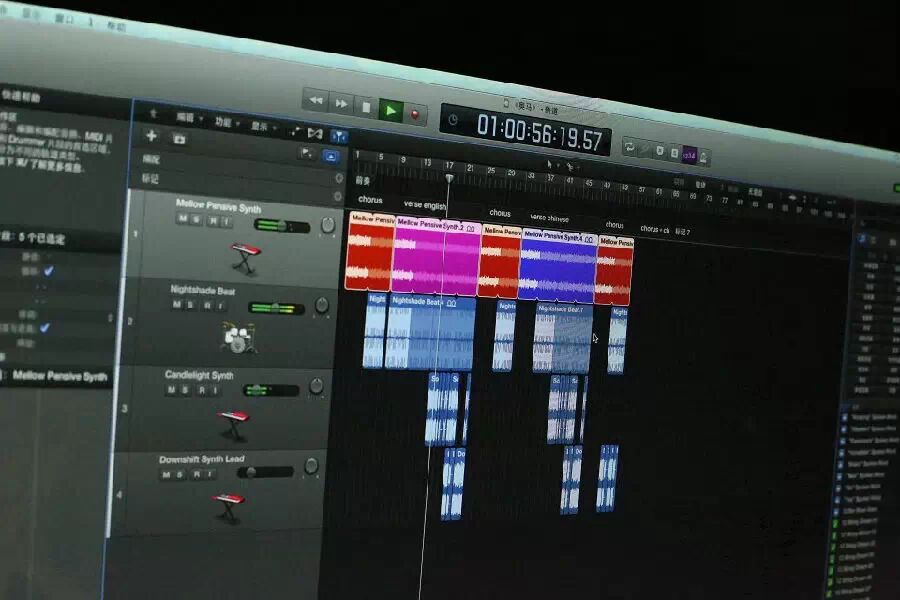Click the drum kit icon on Nightshade Beat

(x=238, y=336)
